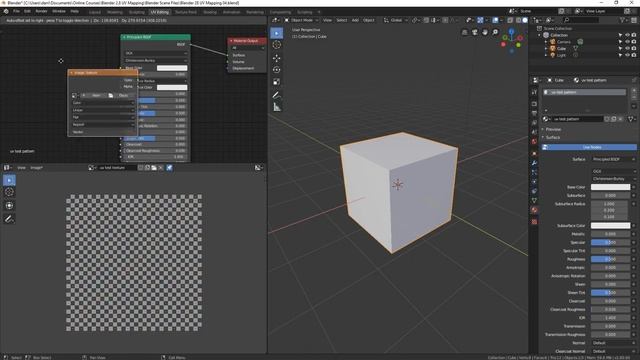Click the Z axis on navigation gizmo
Screen dimensions: 640x360
coord(511,31)
